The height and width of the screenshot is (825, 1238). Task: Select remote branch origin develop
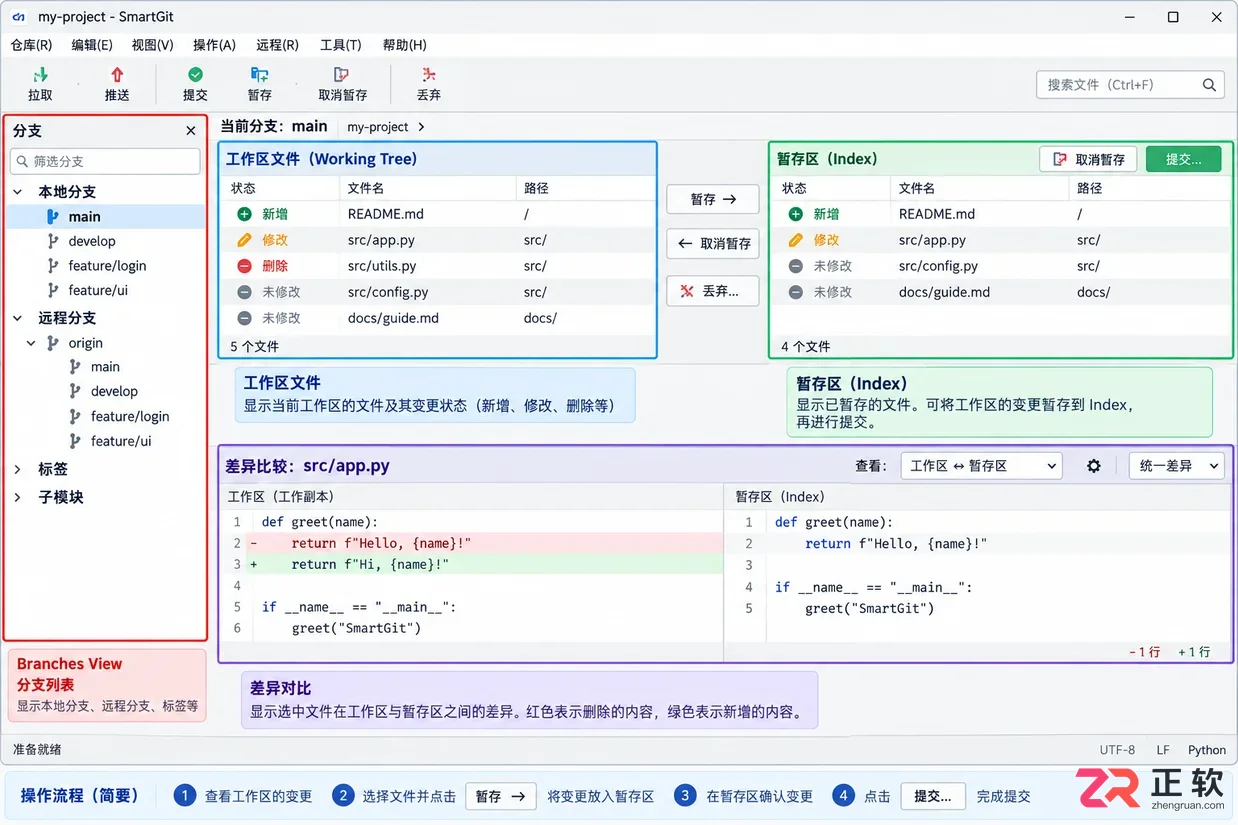click(114, 391)
